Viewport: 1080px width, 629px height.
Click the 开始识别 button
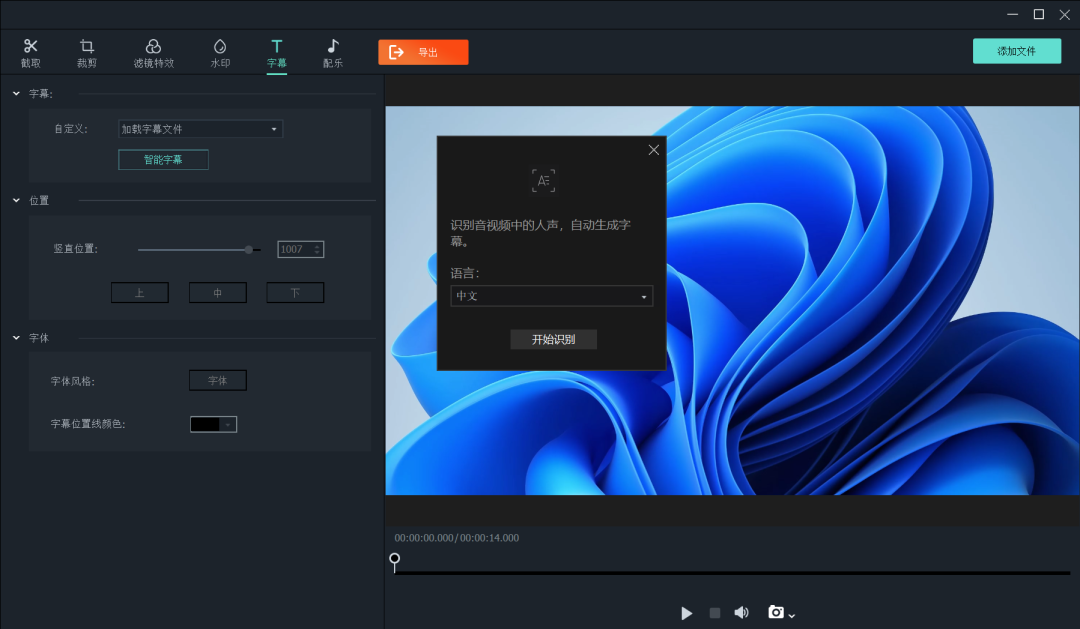(553, 340)
